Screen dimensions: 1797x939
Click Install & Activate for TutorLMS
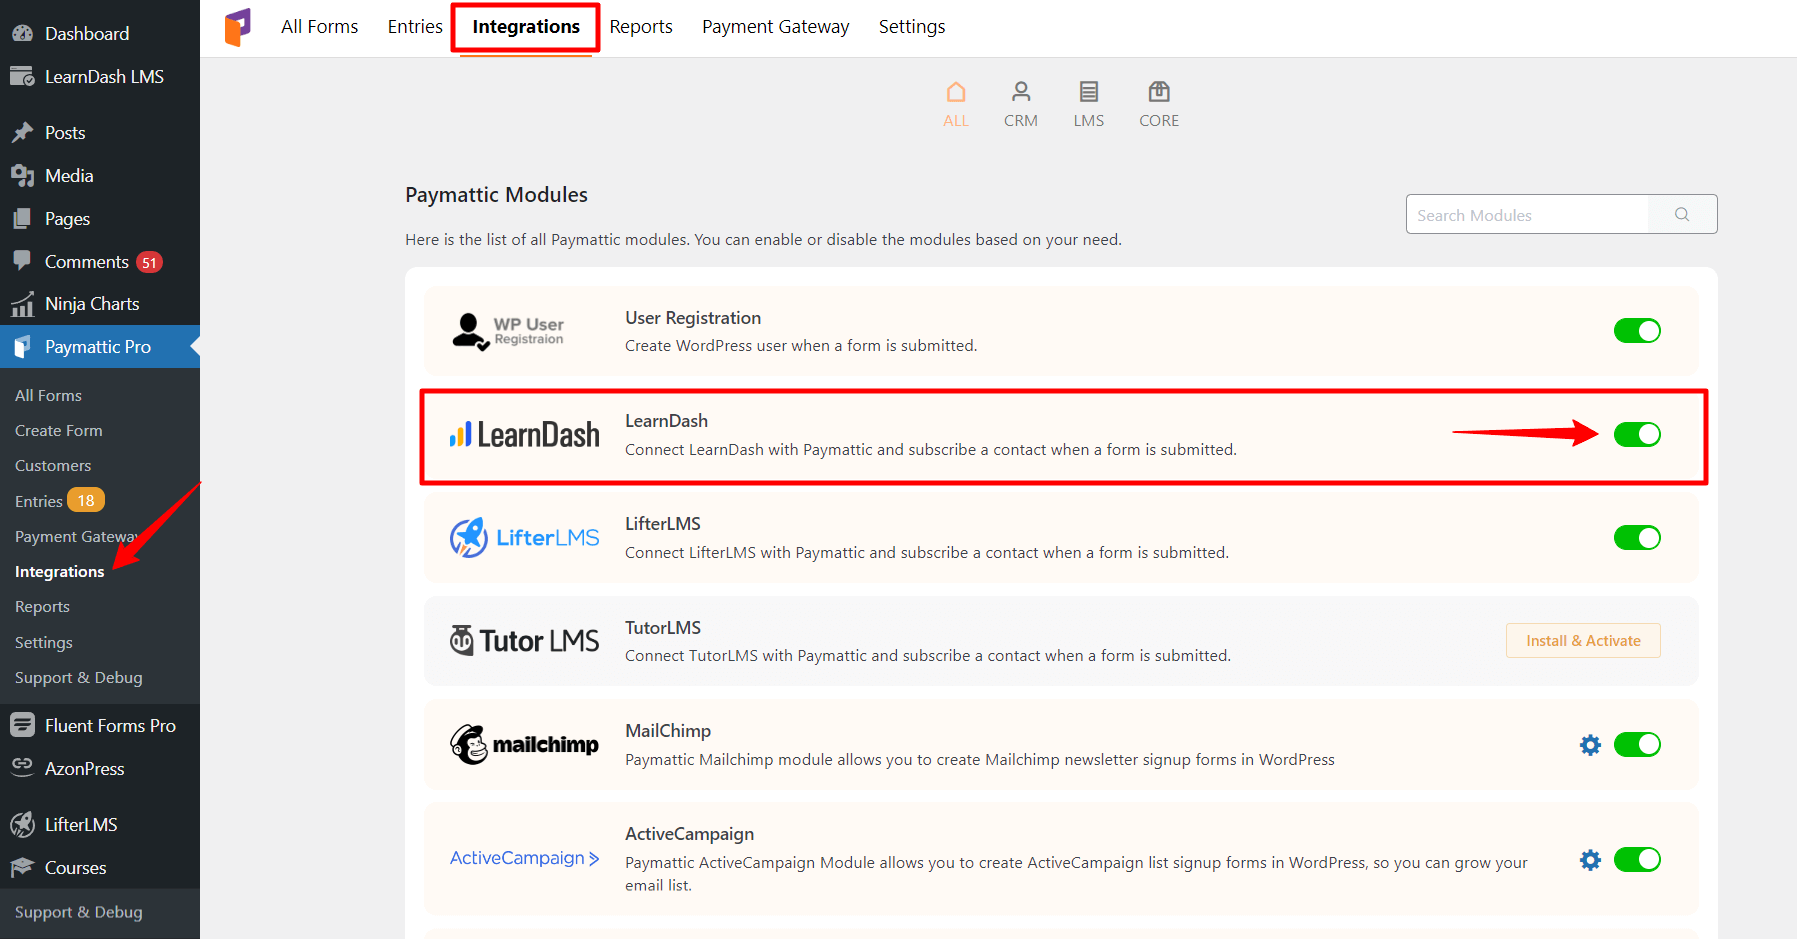click(x=1583, y=641)
